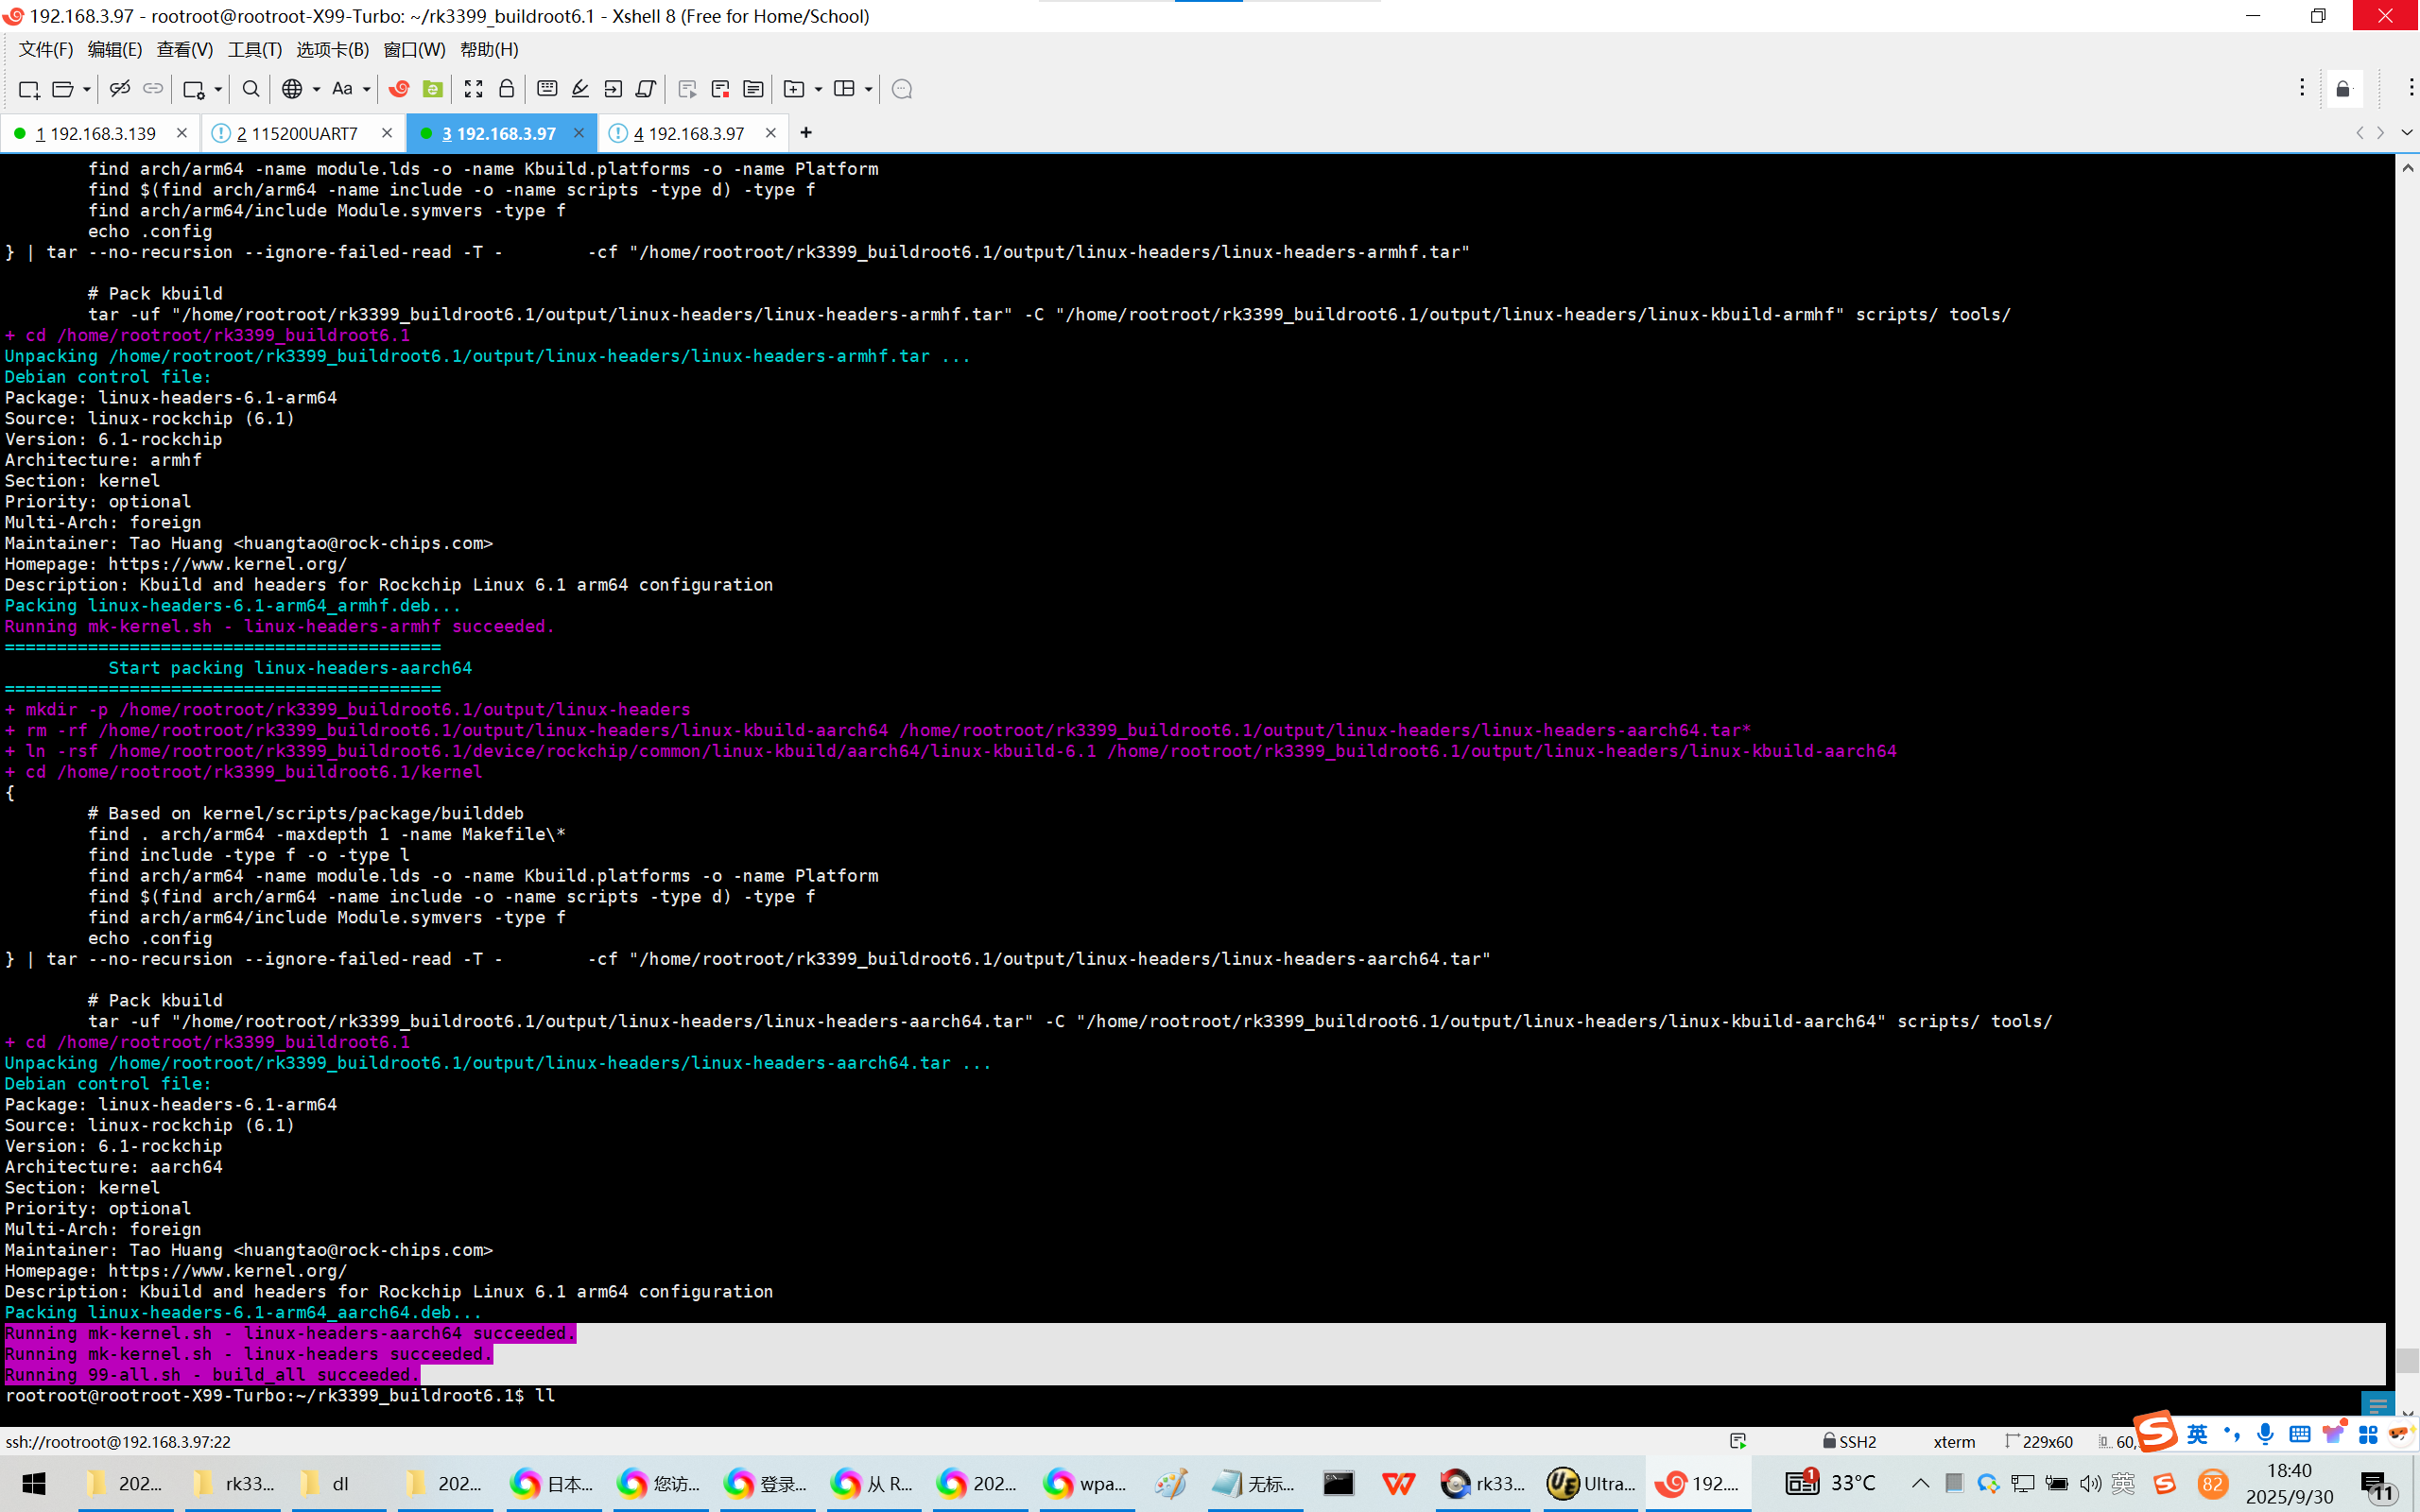Expand the encoding globe dropdown arrow
Screen dimensions: 2420x1512
(x=316, y=89)
